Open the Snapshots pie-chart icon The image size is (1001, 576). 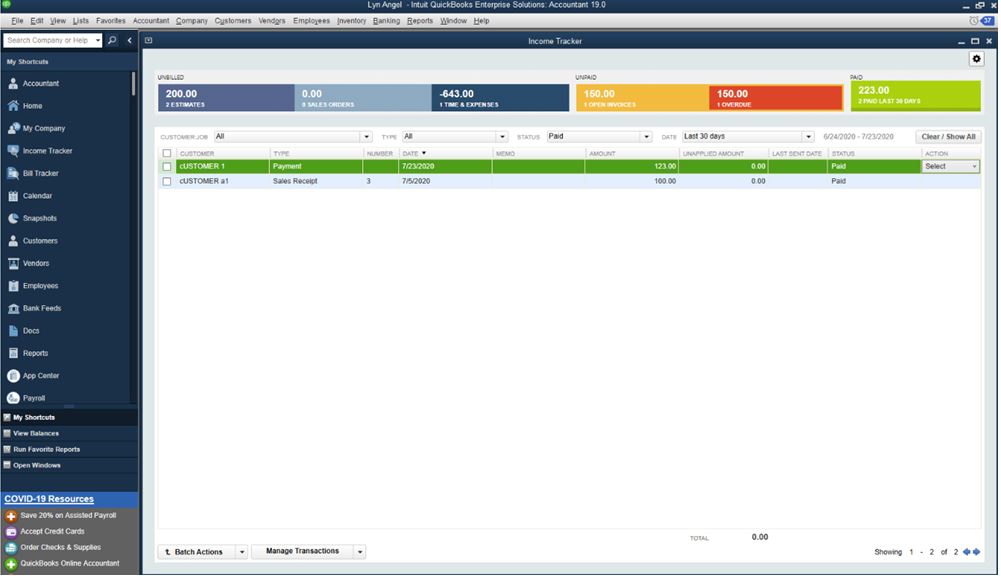[x=13, y=218]
